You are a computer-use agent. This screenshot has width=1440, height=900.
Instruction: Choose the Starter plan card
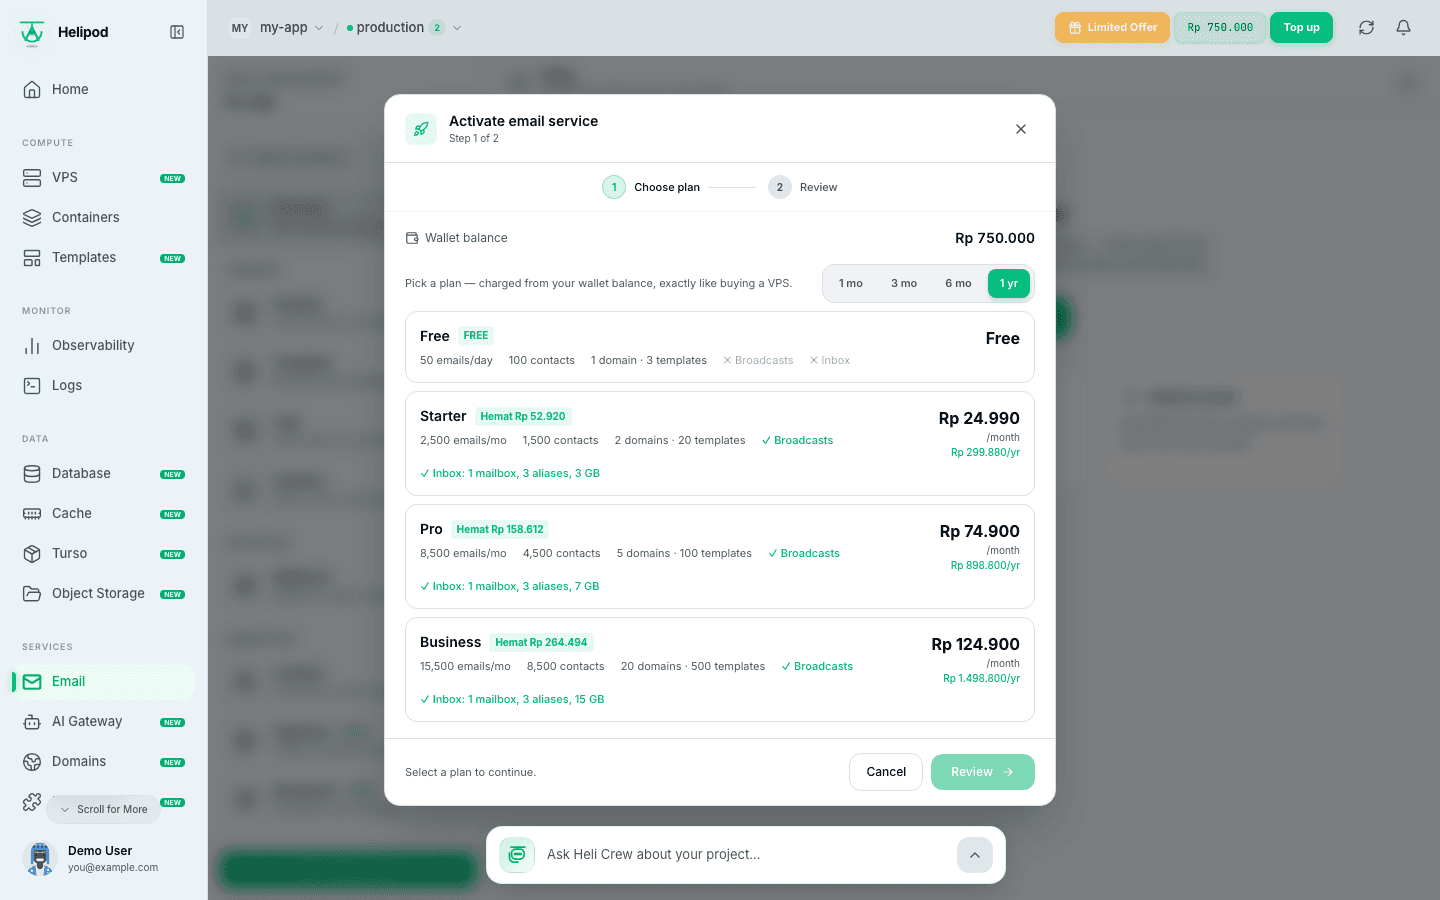tap(720, 443)
